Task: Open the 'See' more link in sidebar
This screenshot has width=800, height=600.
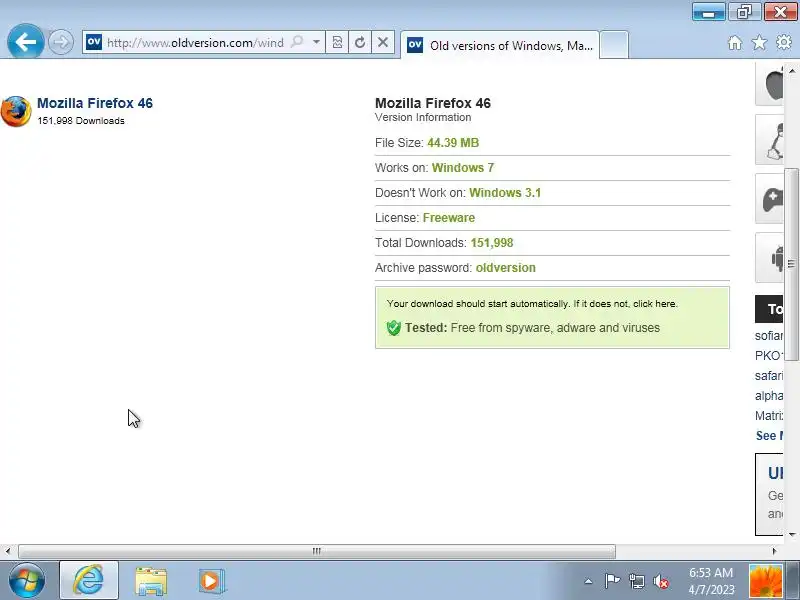Action: point(769,436)
